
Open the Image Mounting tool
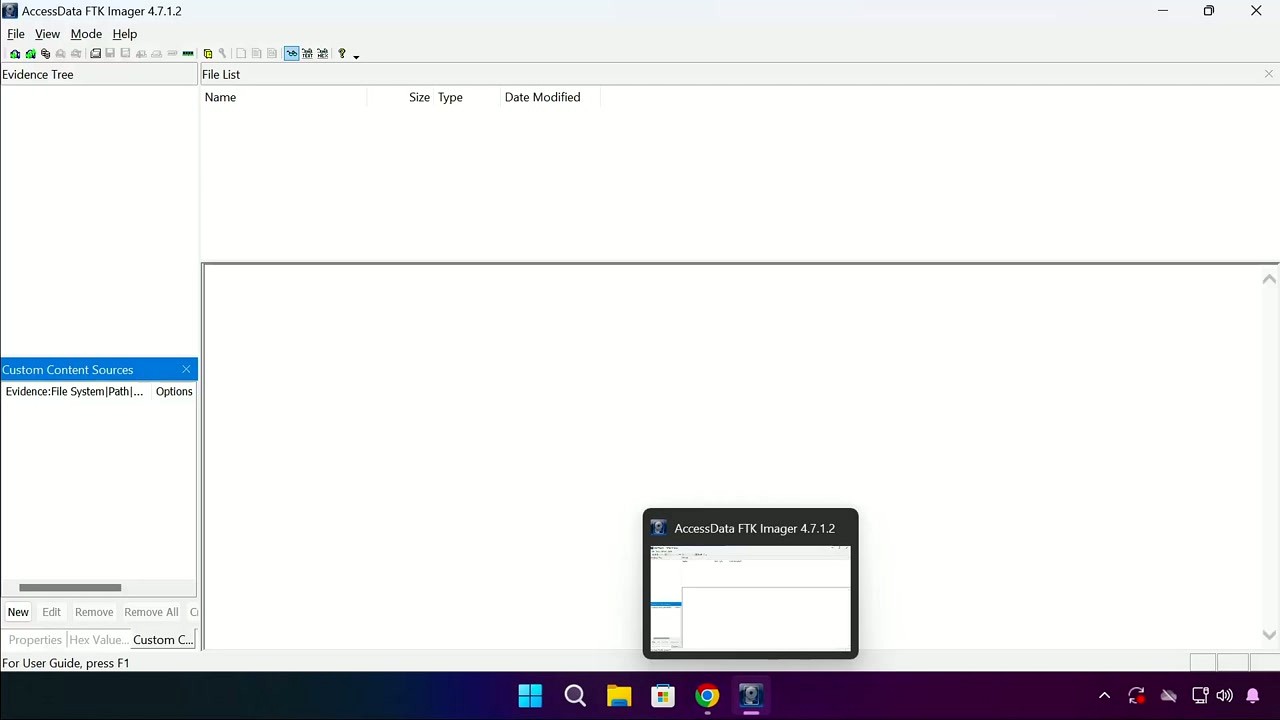point(45,53)
